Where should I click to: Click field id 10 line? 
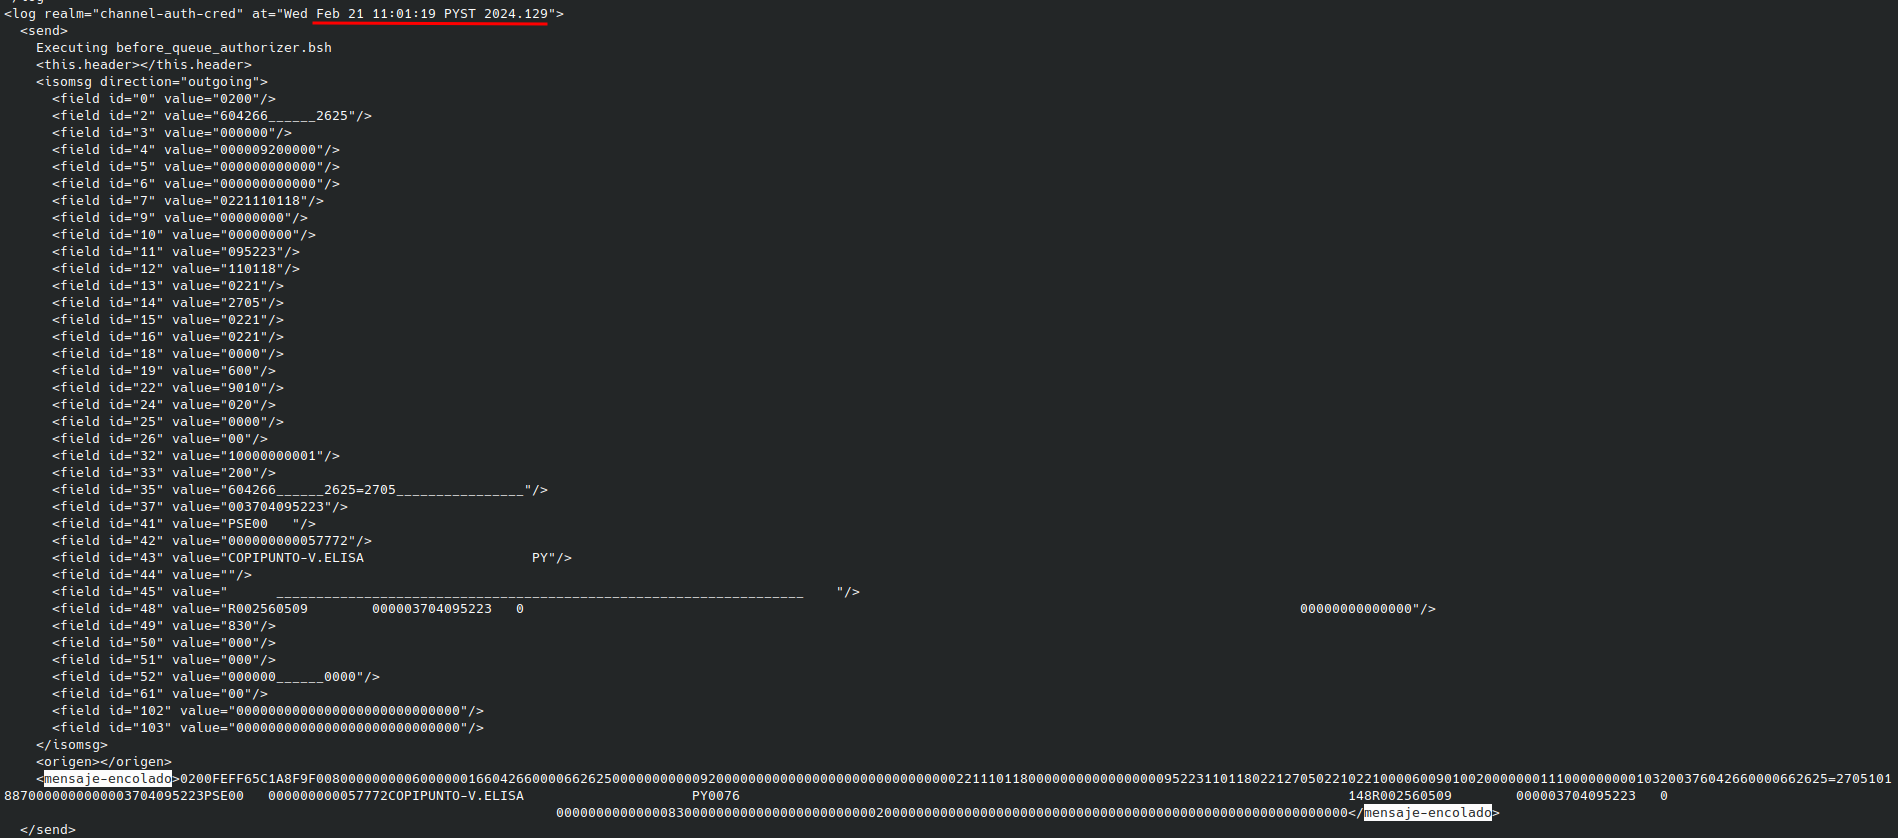184,235
